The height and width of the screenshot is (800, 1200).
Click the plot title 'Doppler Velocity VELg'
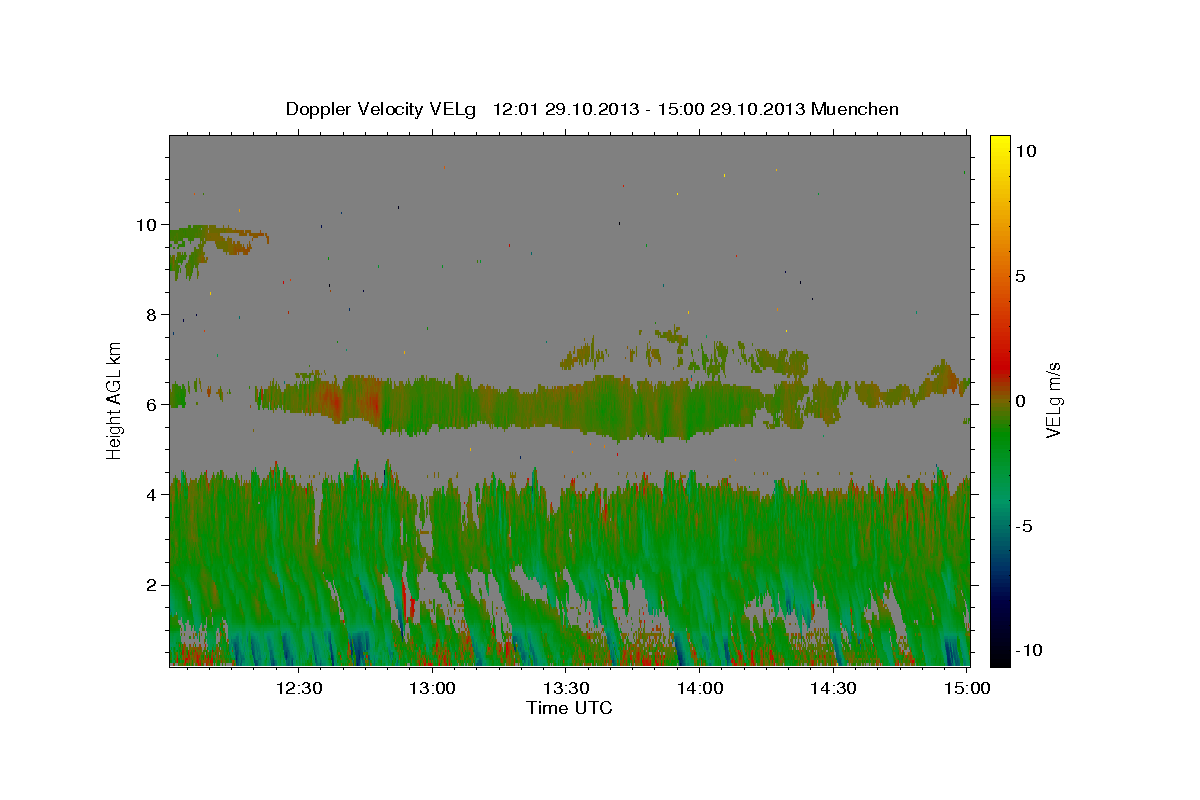tap(383, 109)
